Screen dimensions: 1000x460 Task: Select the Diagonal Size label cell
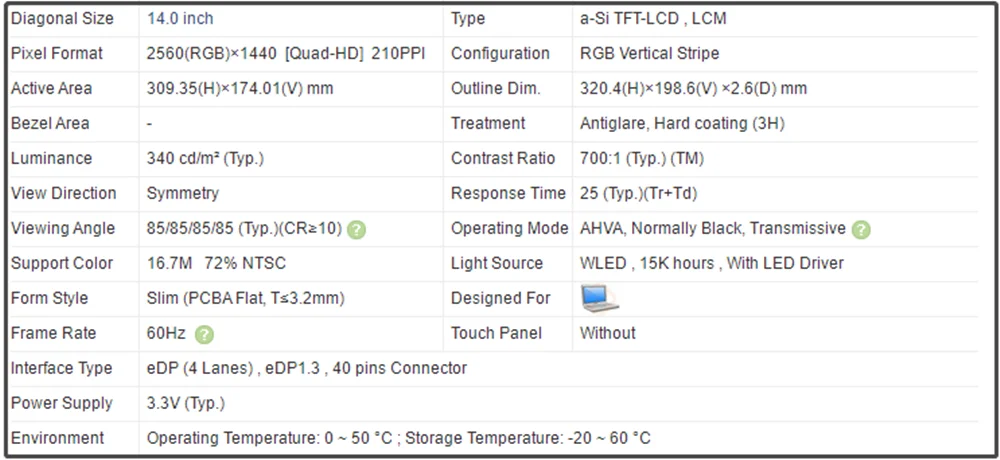tap(62, 19)
